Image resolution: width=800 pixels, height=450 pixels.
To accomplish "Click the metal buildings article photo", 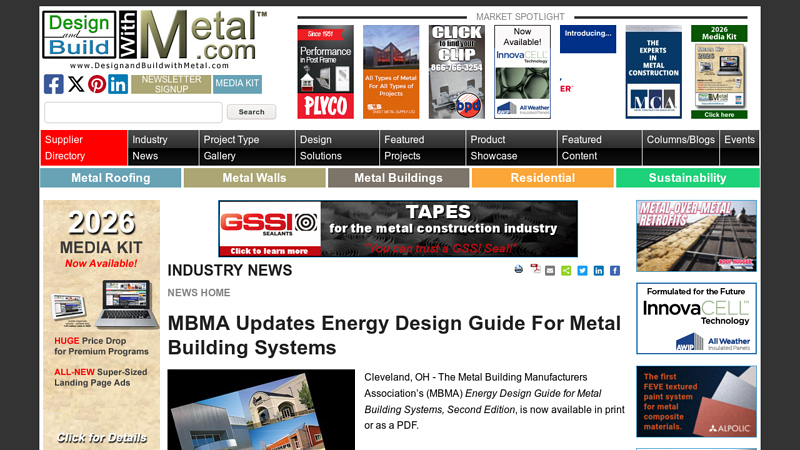I will (x=261, y=410).
